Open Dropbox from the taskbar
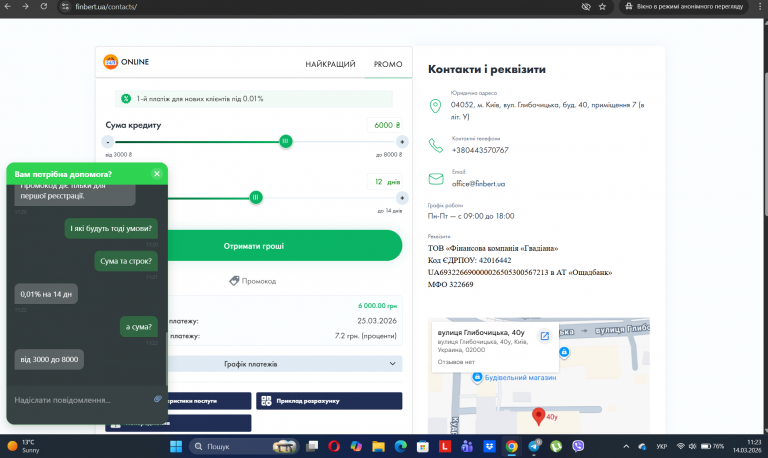768x458 pixels. (x=489, y=446)
